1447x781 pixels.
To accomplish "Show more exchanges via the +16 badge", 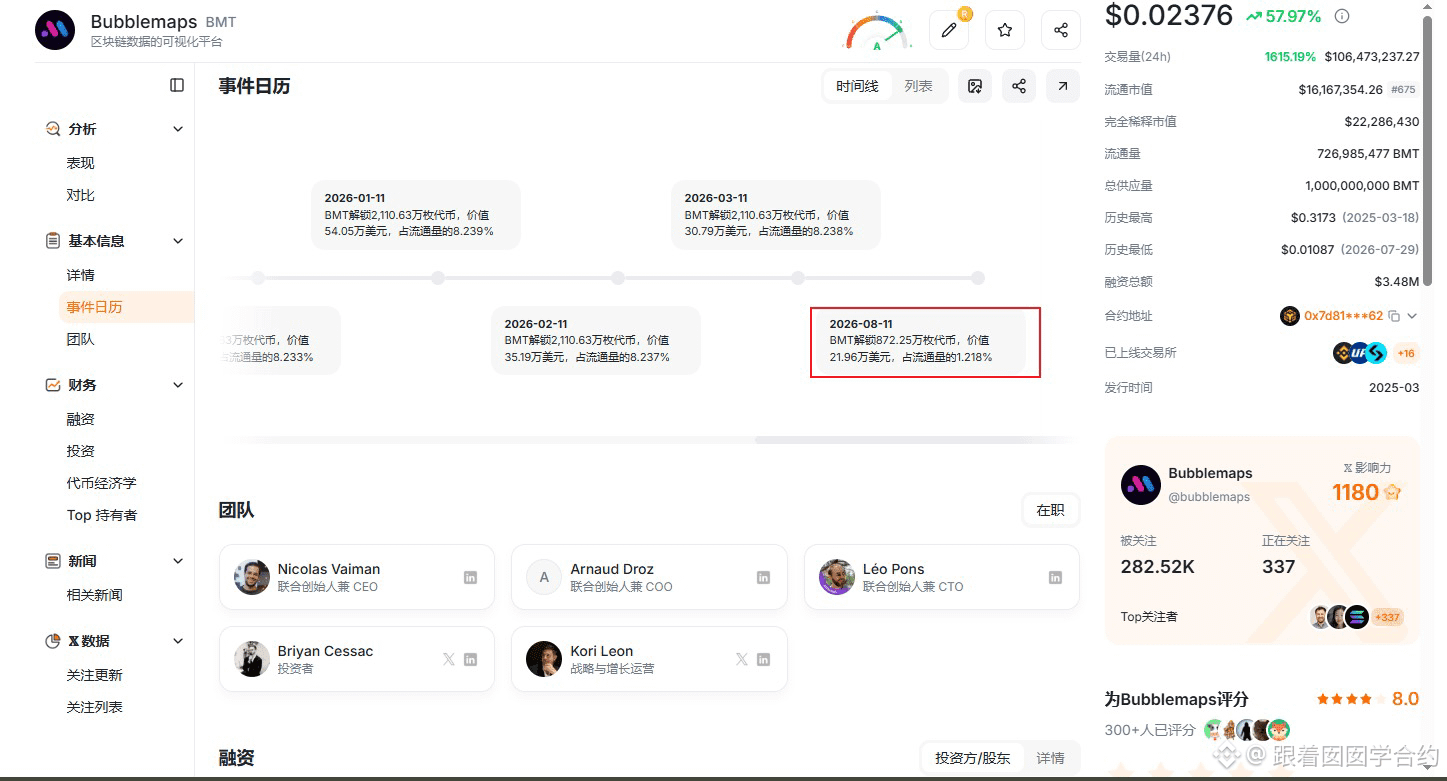I will coord(1406,353).
